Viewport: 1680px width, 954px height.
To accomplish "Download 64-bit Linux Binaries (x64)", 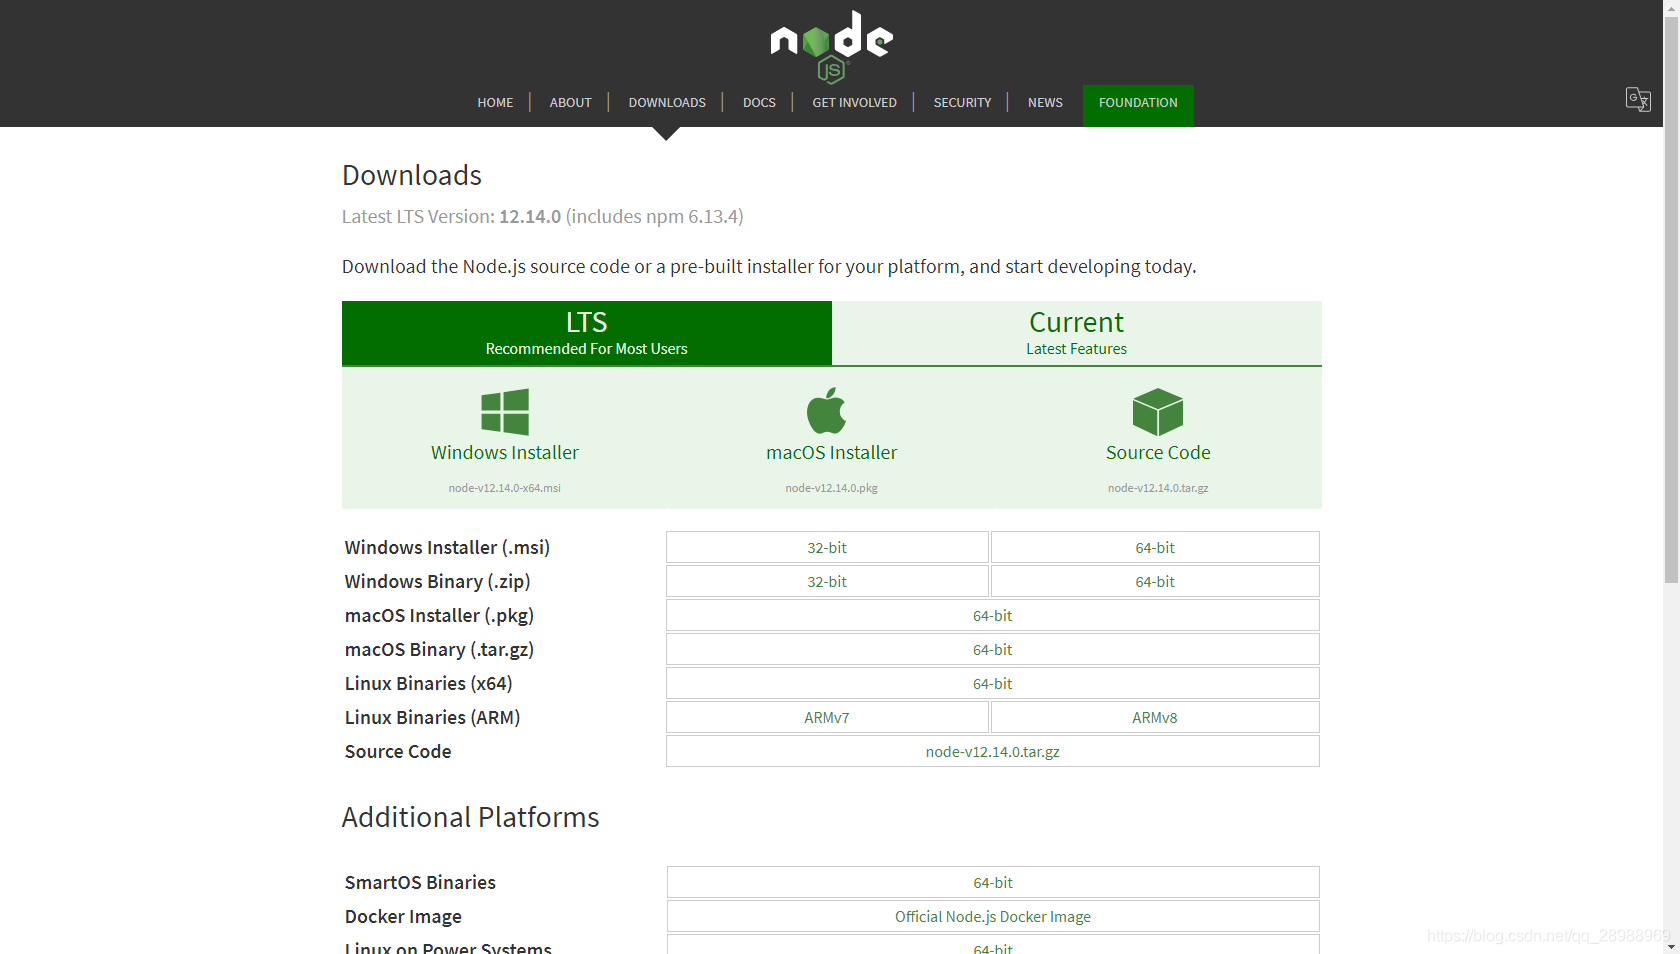I will point(993,683).
